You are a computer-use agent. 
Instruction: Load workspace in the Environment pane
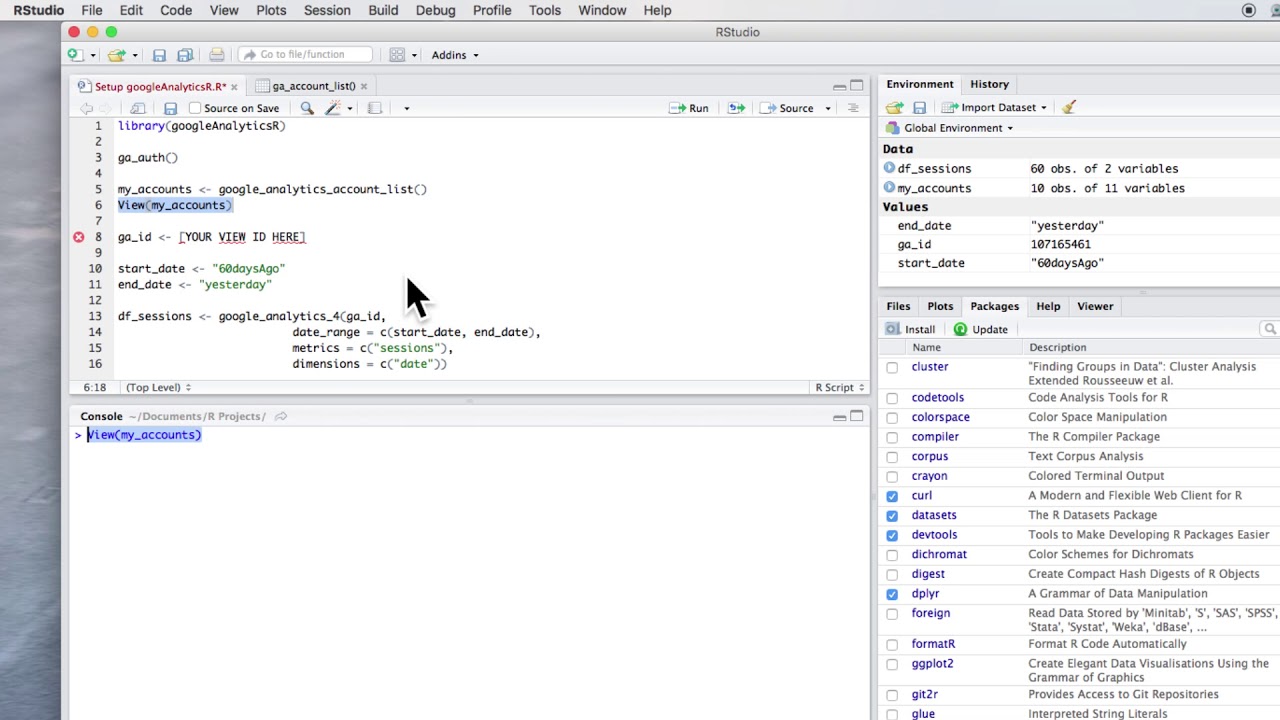coord(894,107)
